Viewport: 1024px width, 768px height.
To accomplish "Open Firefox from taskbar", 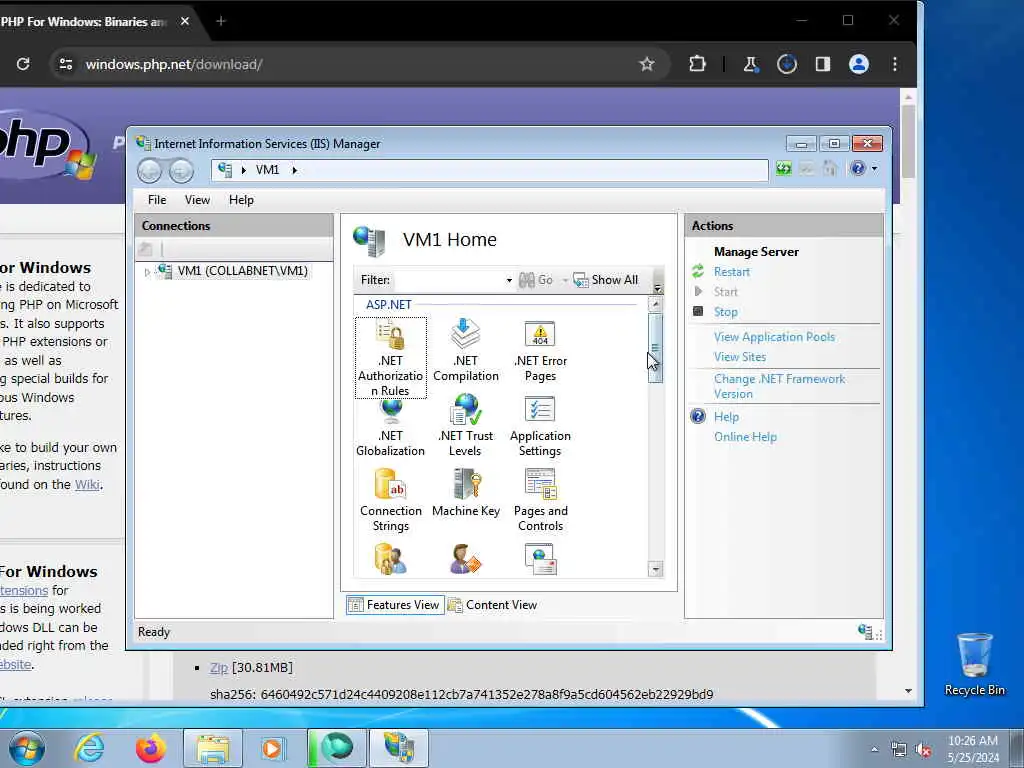I will click(x=151, y=748).
